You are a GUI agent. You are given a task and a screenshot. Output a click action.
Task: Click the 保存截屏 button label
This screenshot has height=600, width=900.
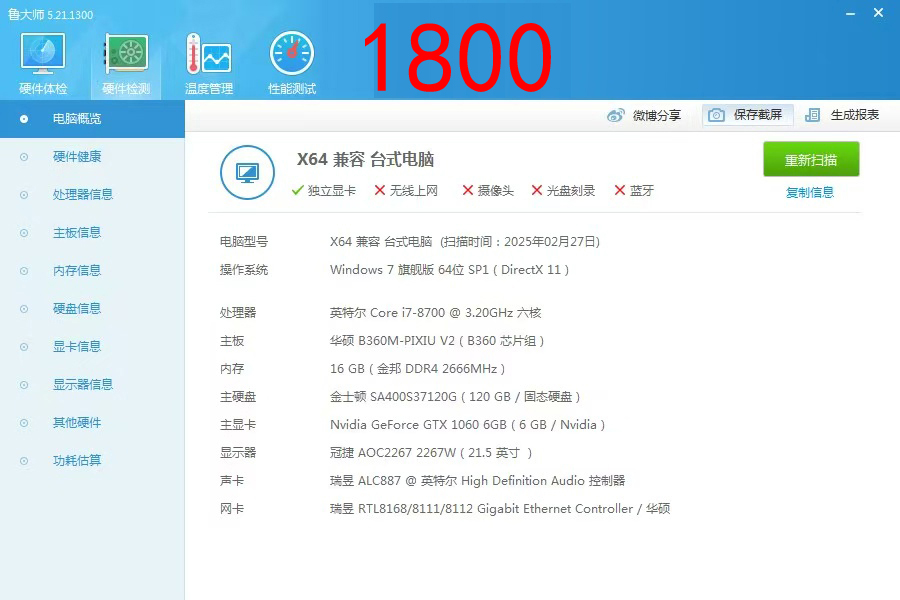[x=757, y=115]
